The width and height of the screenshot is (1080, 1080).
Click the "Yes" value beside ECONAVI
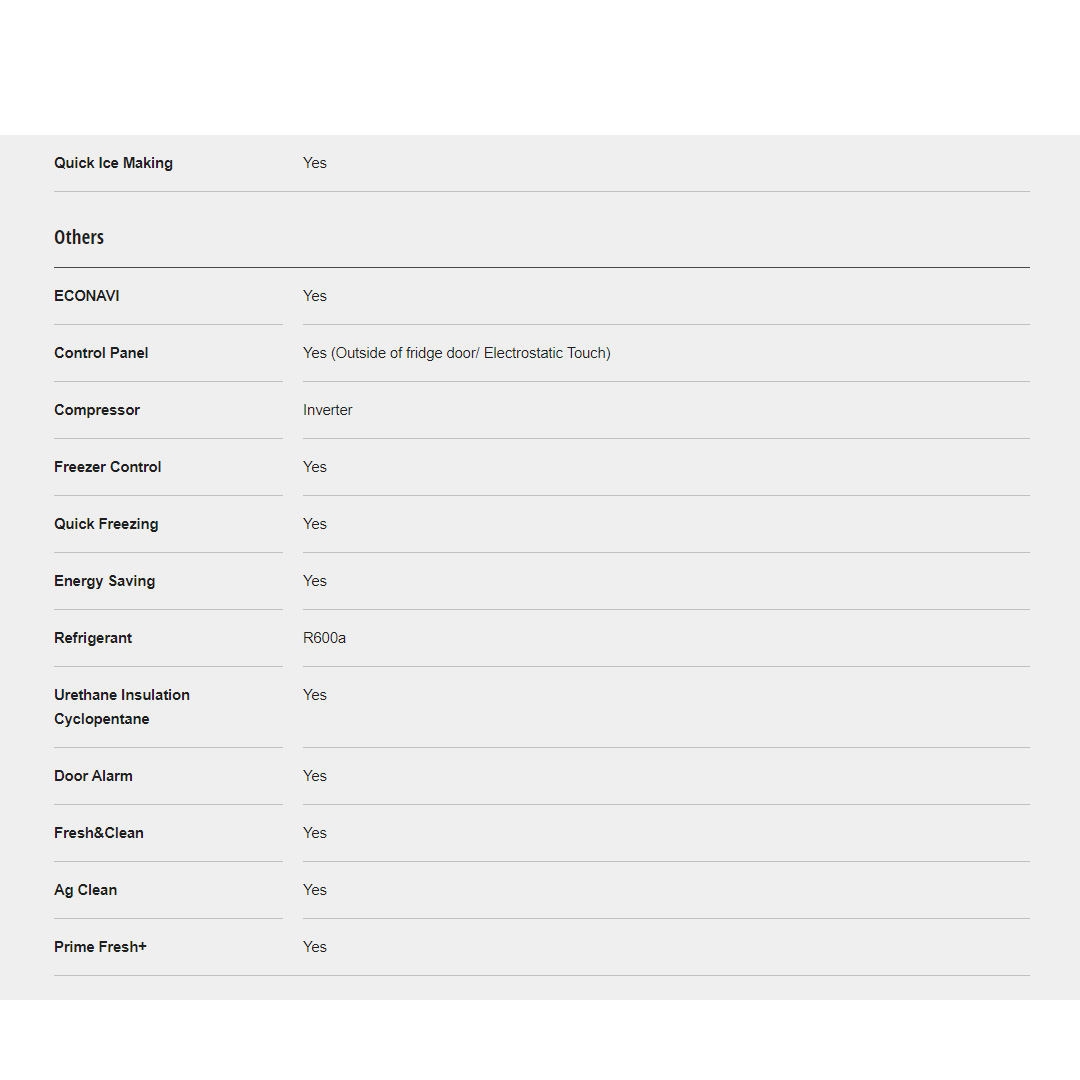315,296
